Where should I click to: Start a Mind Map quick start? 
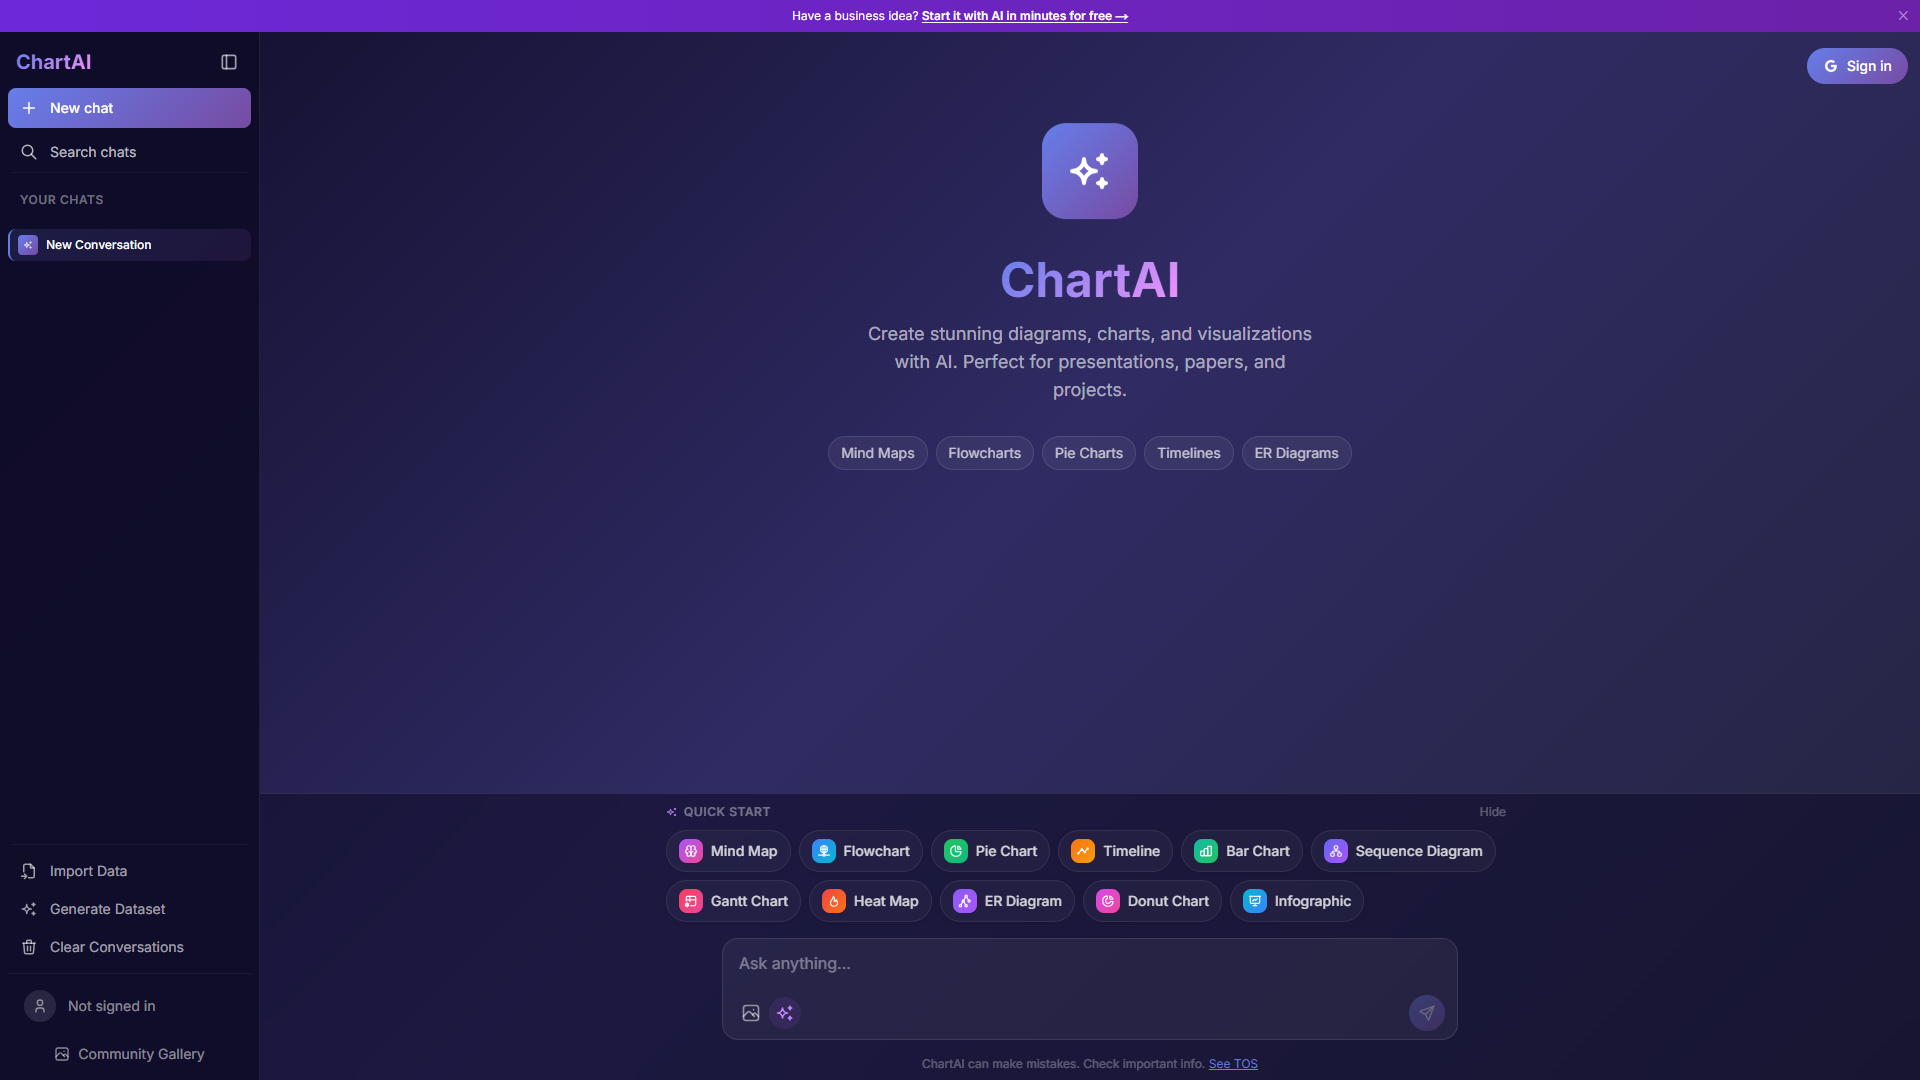pos(728,851)
